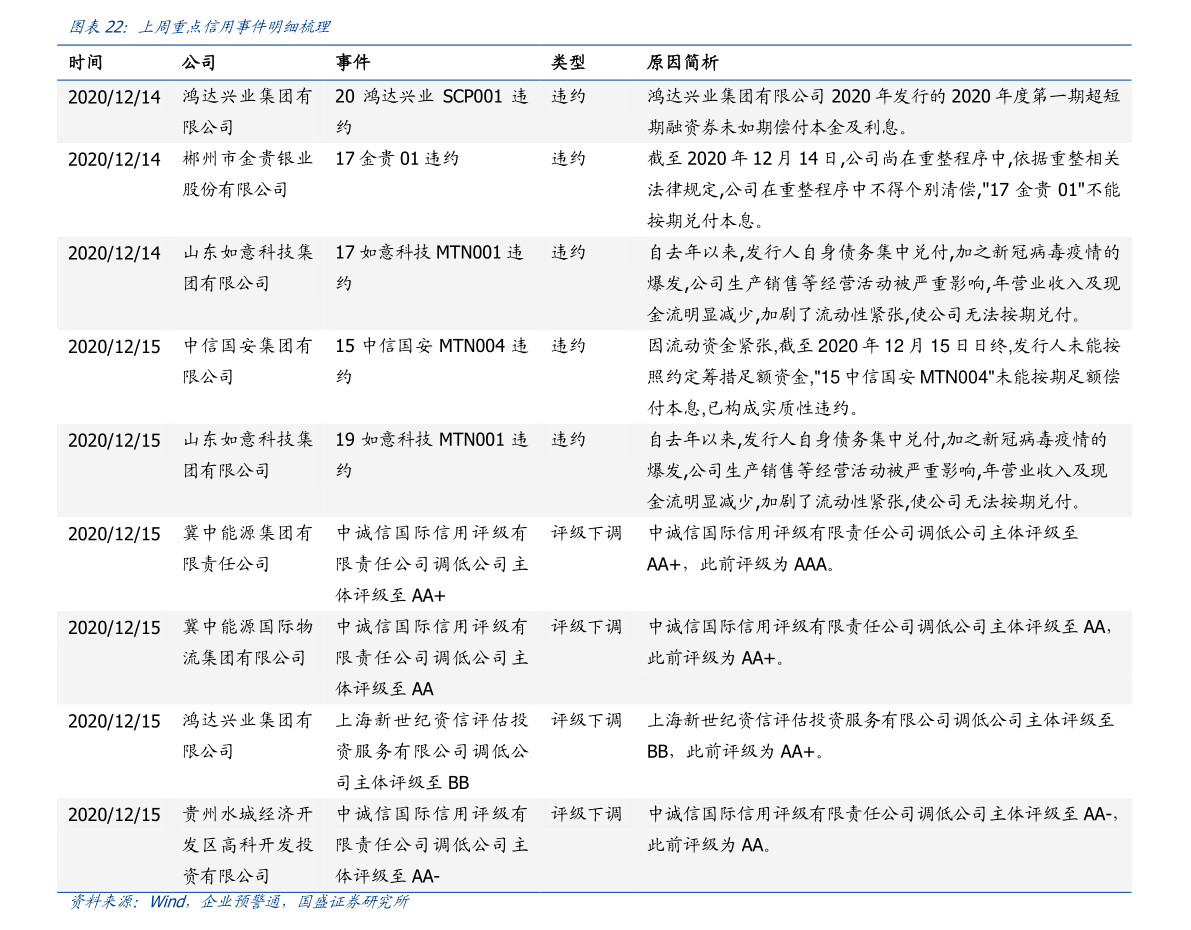
Task: Click the event "20 鸿达兴业 SCP001 违约"
Action: coord(431,112)
